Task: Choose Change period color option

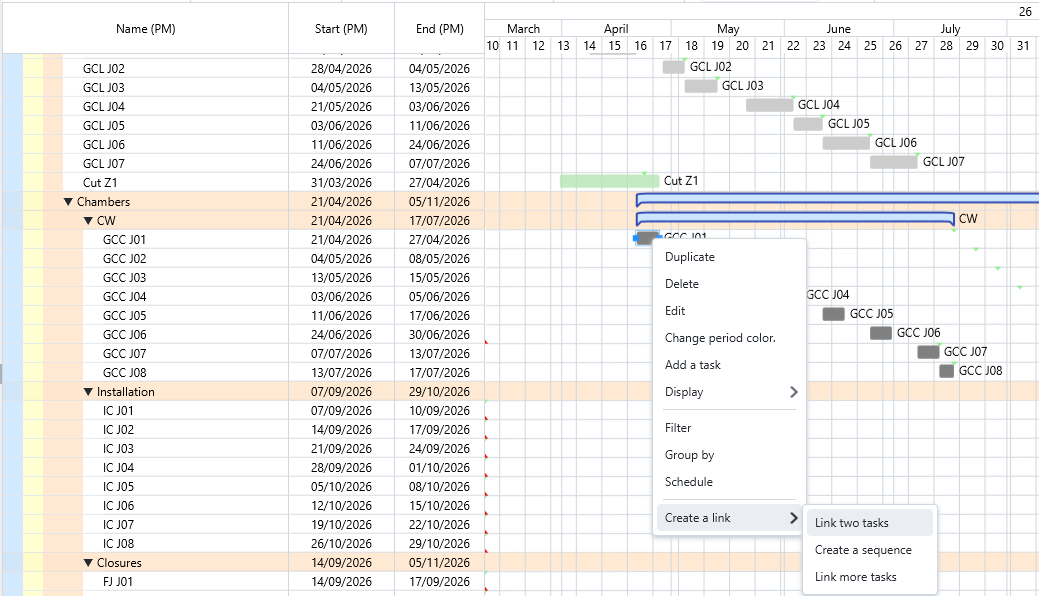Action: coord(720,338)
